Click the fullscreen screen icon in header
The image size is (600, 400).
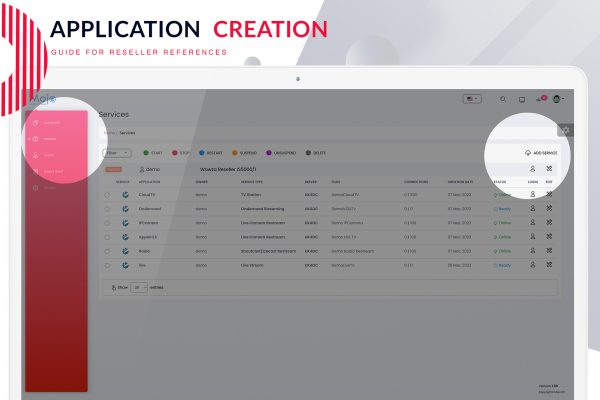pos(522,100)
